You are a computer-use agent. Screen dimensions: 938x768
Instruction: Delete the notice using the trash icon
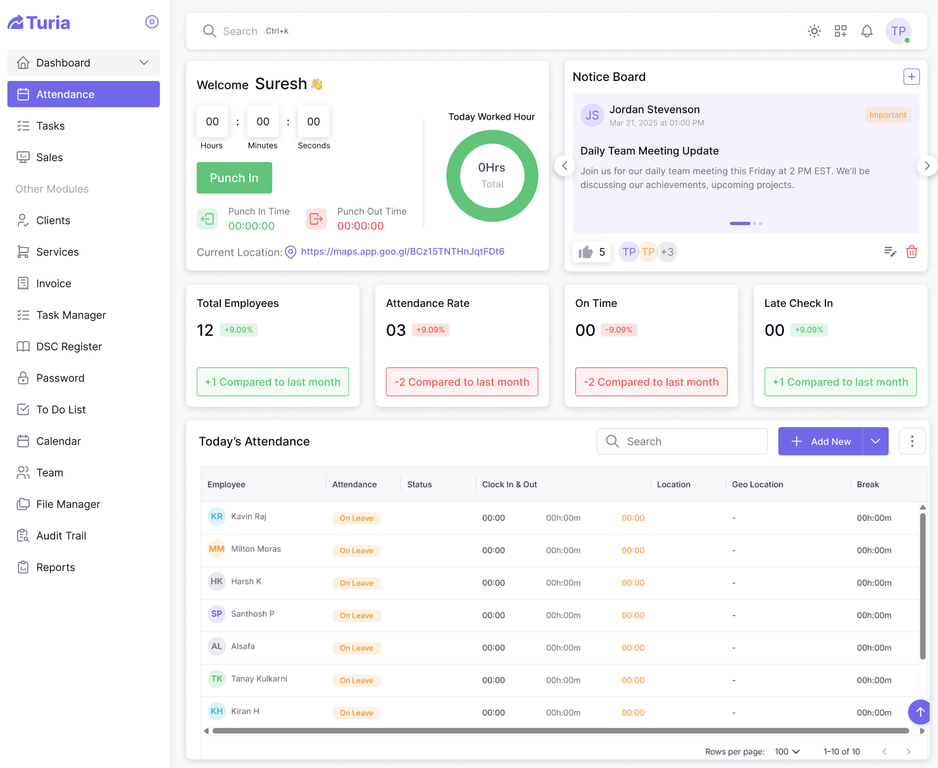pyautogui.click(x=911, y=252)
